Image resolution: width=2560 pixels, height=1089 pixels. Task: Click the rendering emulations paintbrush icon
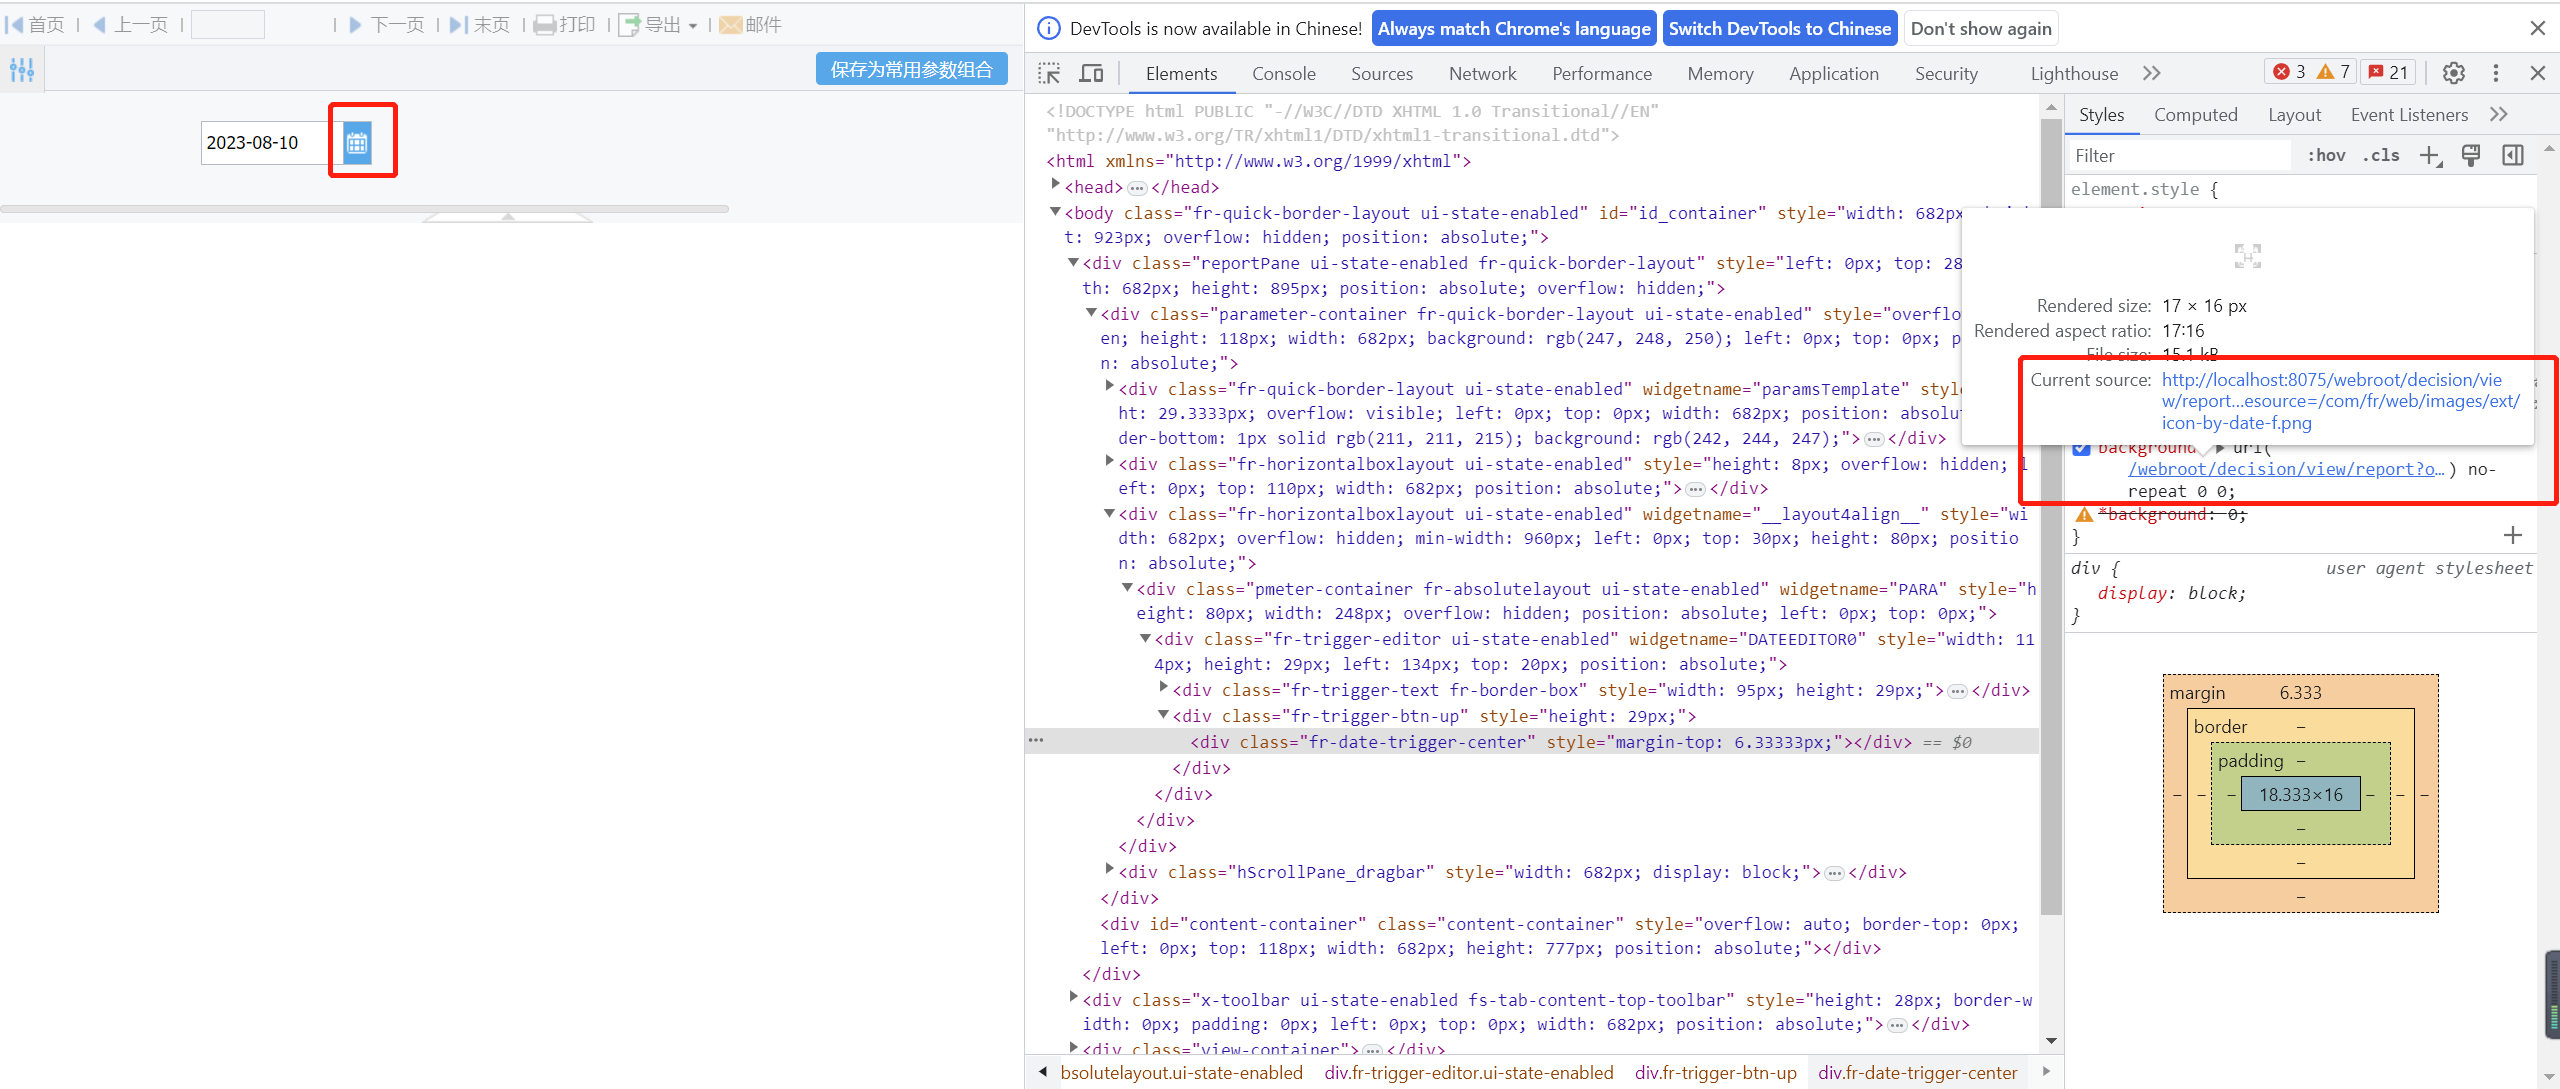[2471, 155]
